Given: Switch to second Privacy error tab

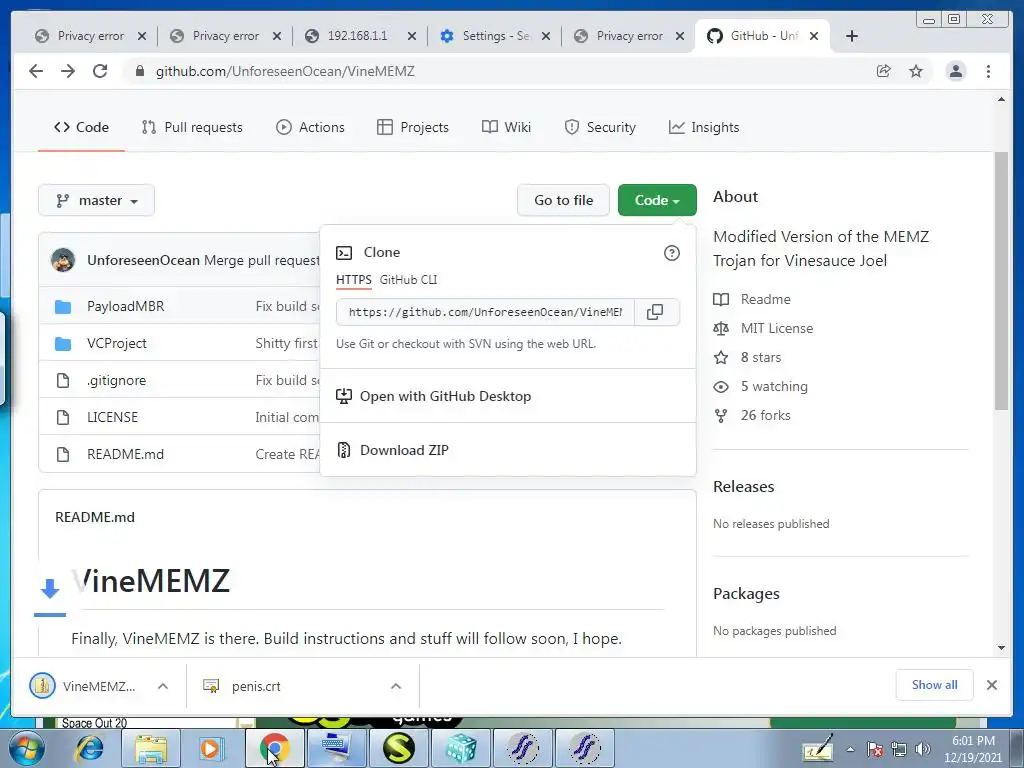Looking at the screenshot, I should (225, 36).
